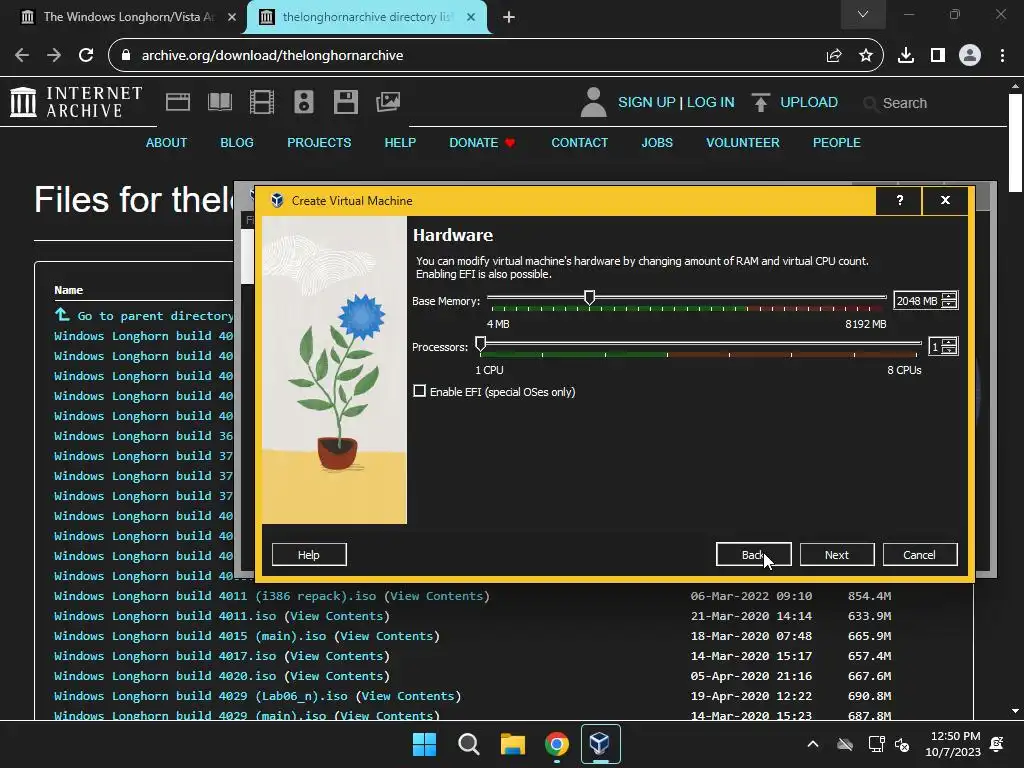Click the SIGN UP link
The width and height of the screenshot is (1024, 768).
(x=647, y=103)
